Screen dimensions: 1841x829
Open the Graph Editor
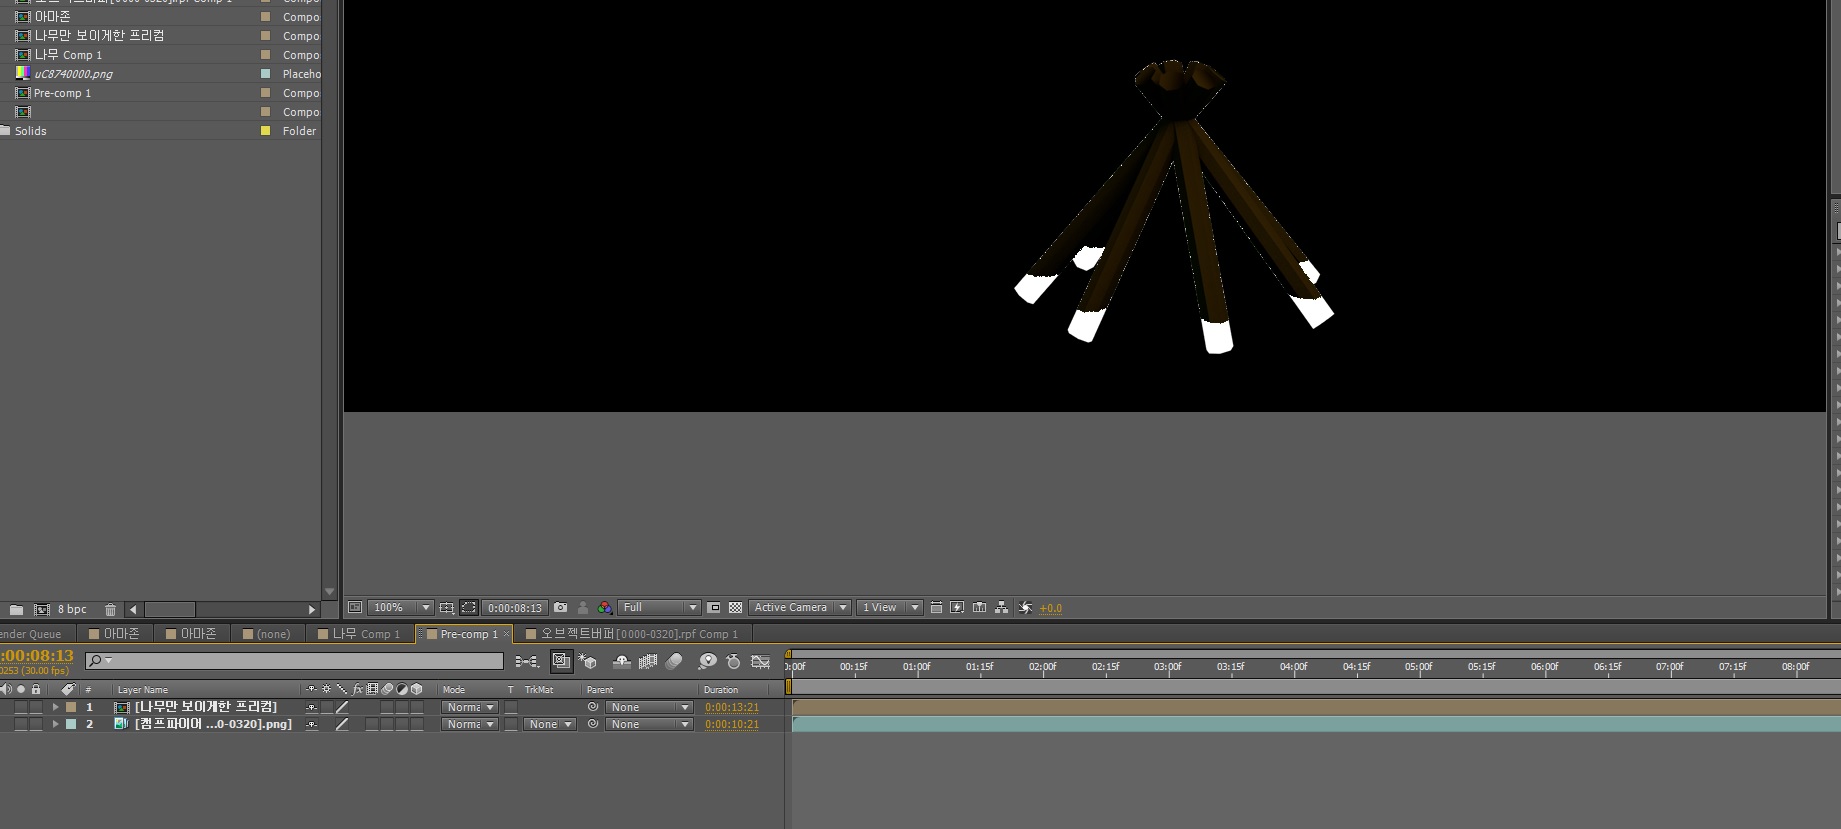[x=760, y=661]
